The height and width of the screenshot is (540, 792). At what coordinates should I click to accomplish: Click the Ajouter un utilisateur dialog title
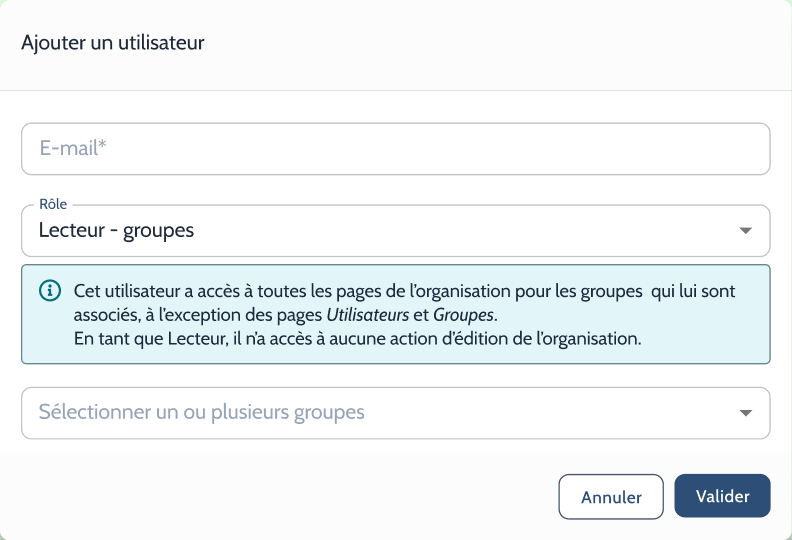coord(113,42)
